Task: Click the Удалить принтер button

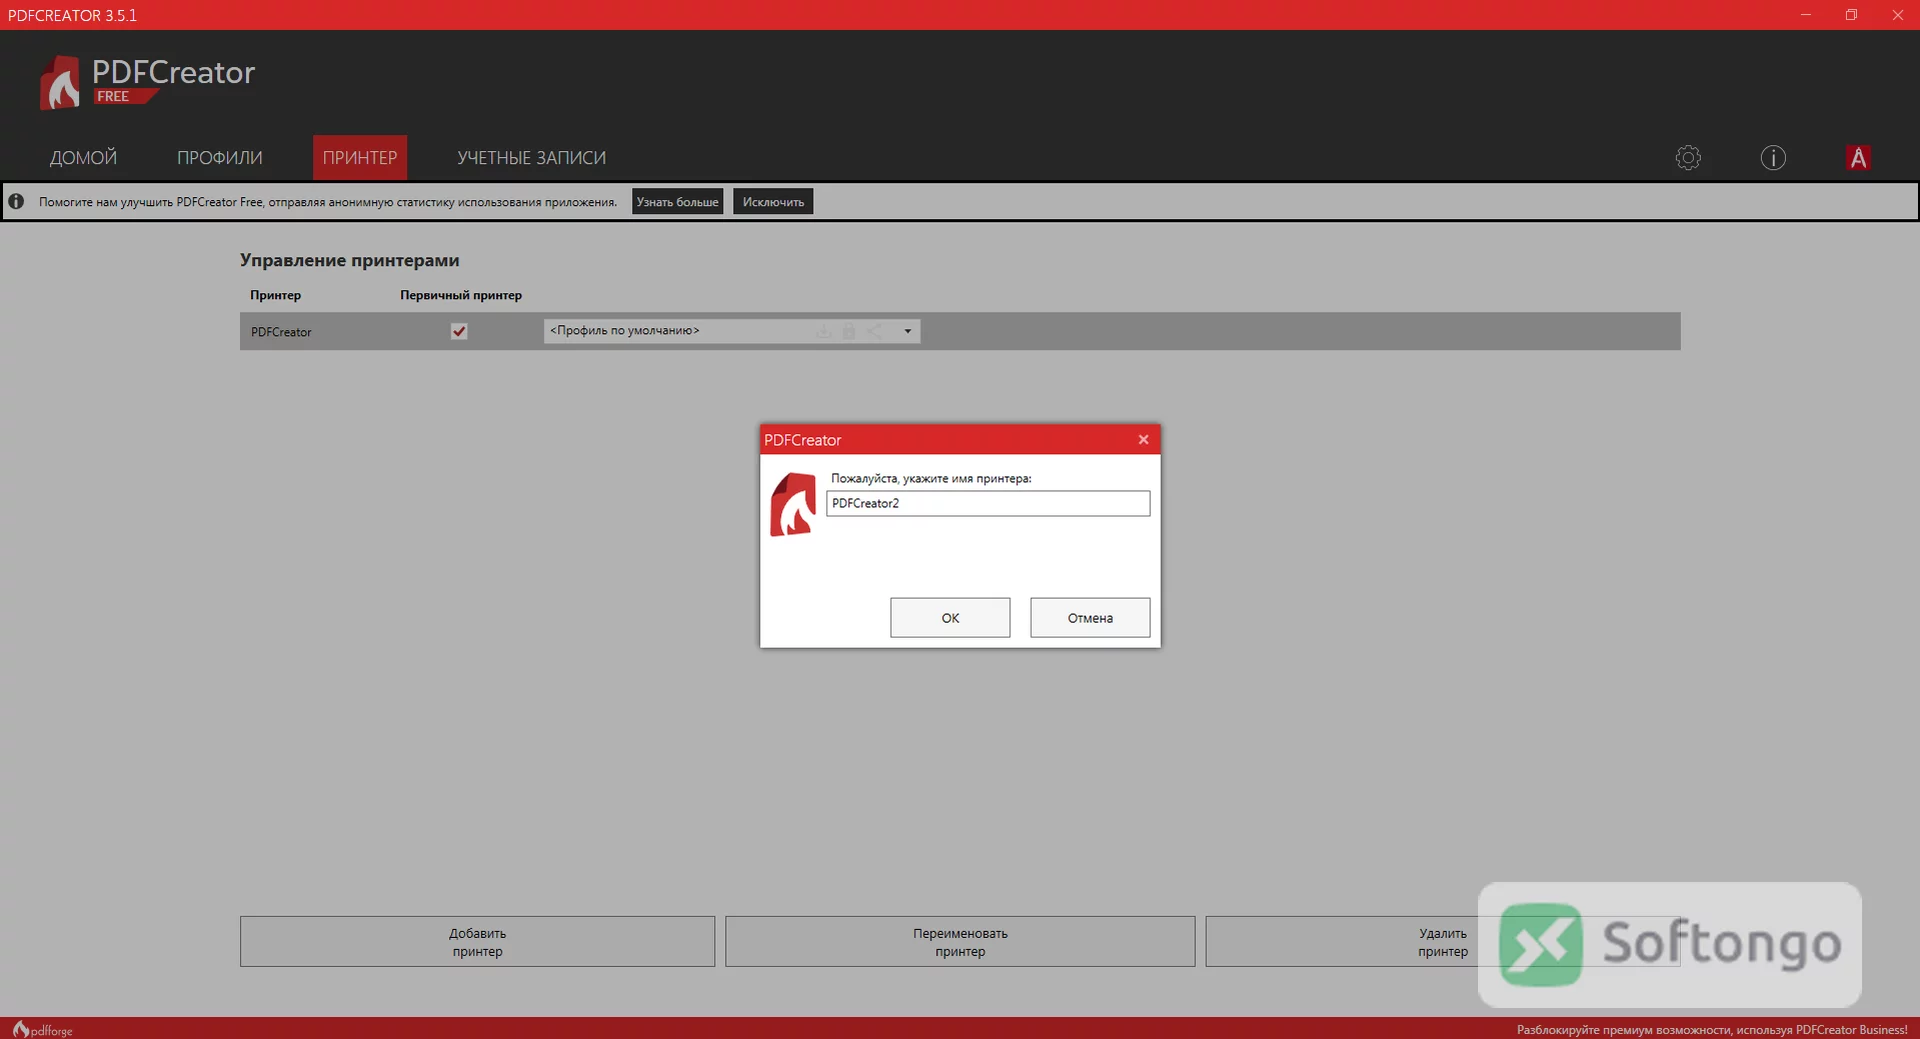Action: click(1442, 942)
